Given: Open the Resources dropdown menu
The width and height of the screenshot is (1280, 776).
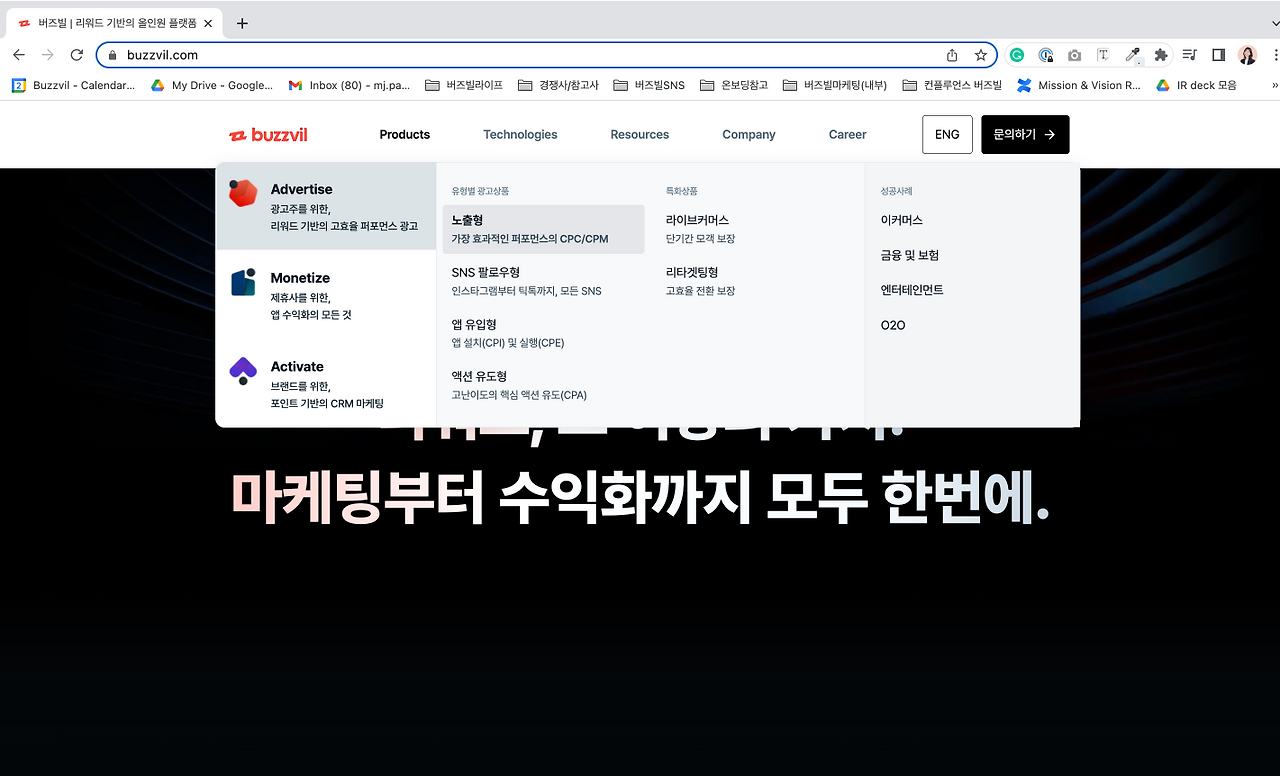Looking at the screenshot, I should pos(639,134).
